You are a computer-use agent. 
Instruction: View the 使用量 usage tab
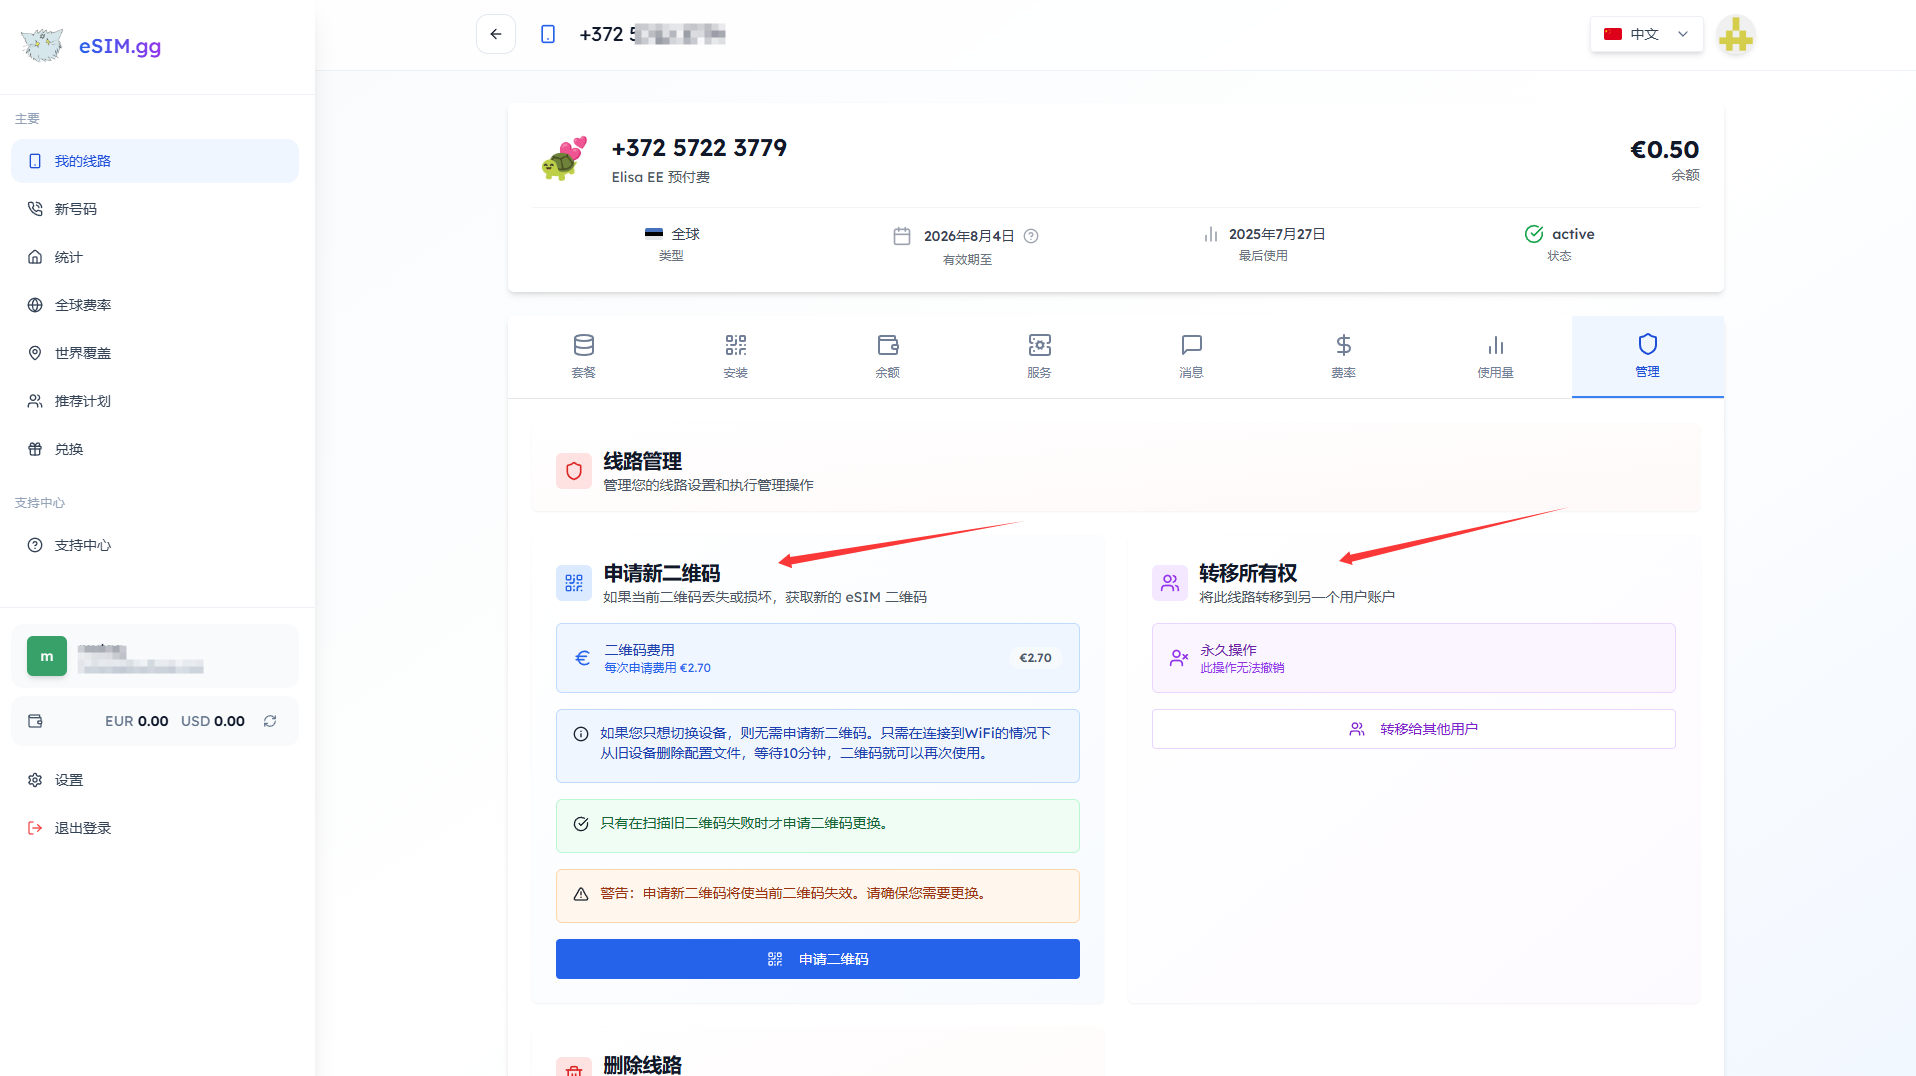pyautogui.click(x=1495, y=356)
